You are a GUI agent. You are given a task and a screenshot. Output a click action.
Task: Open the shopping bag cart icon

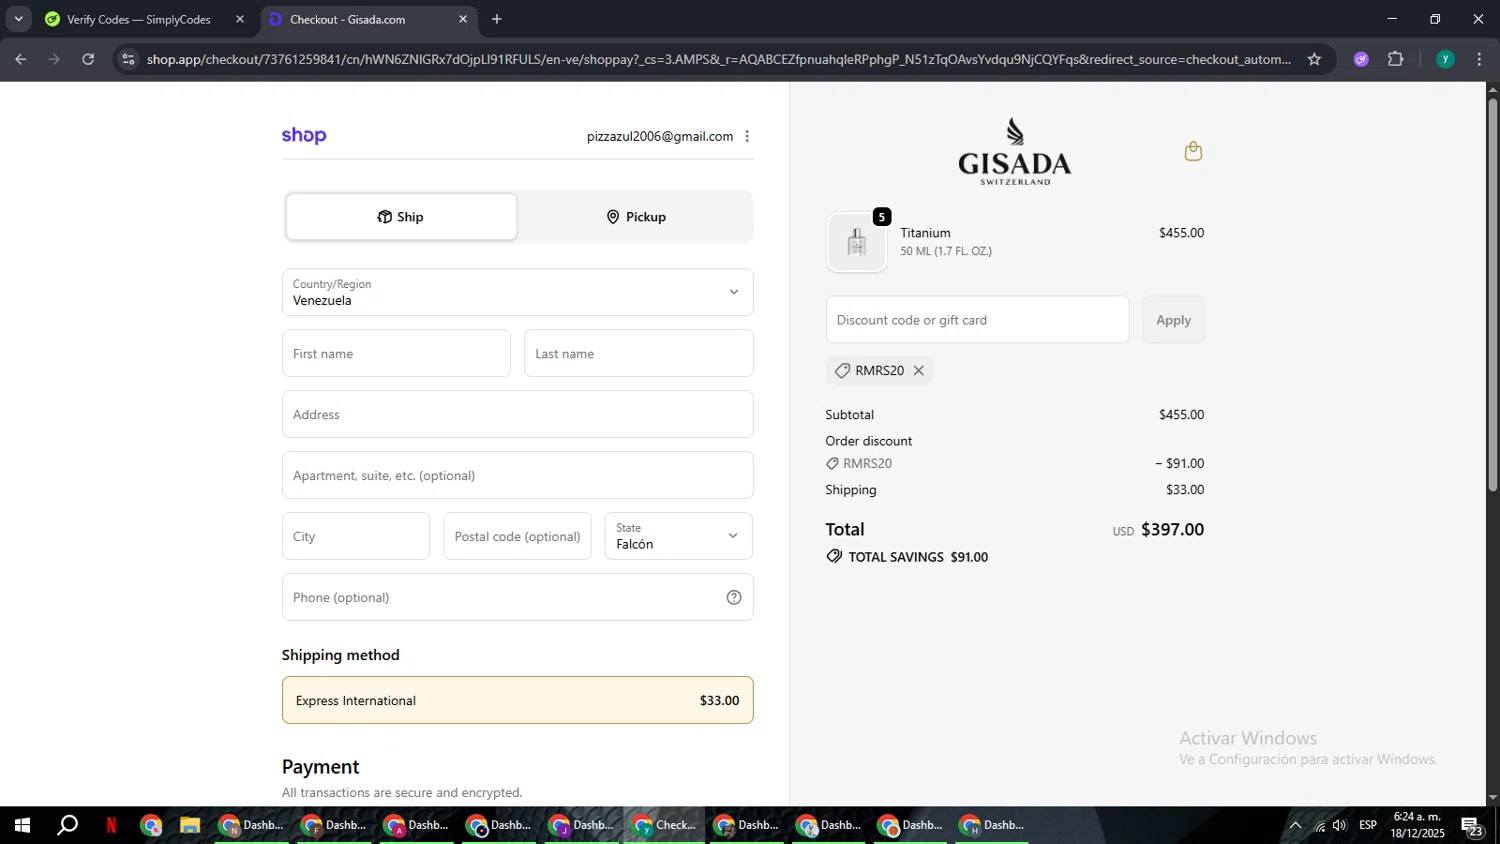tap(1193, 151)
